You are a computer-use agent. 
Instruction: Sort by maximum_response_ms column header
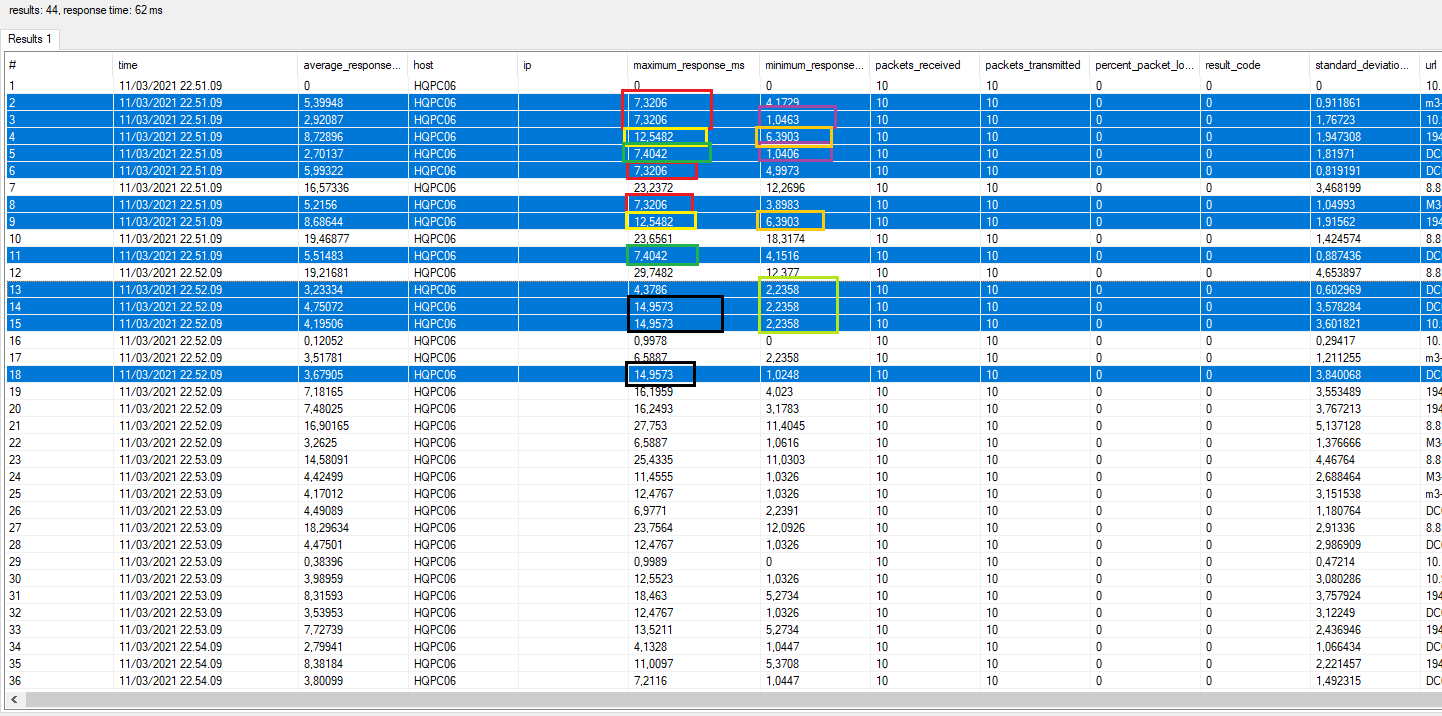tap(694, 65)
